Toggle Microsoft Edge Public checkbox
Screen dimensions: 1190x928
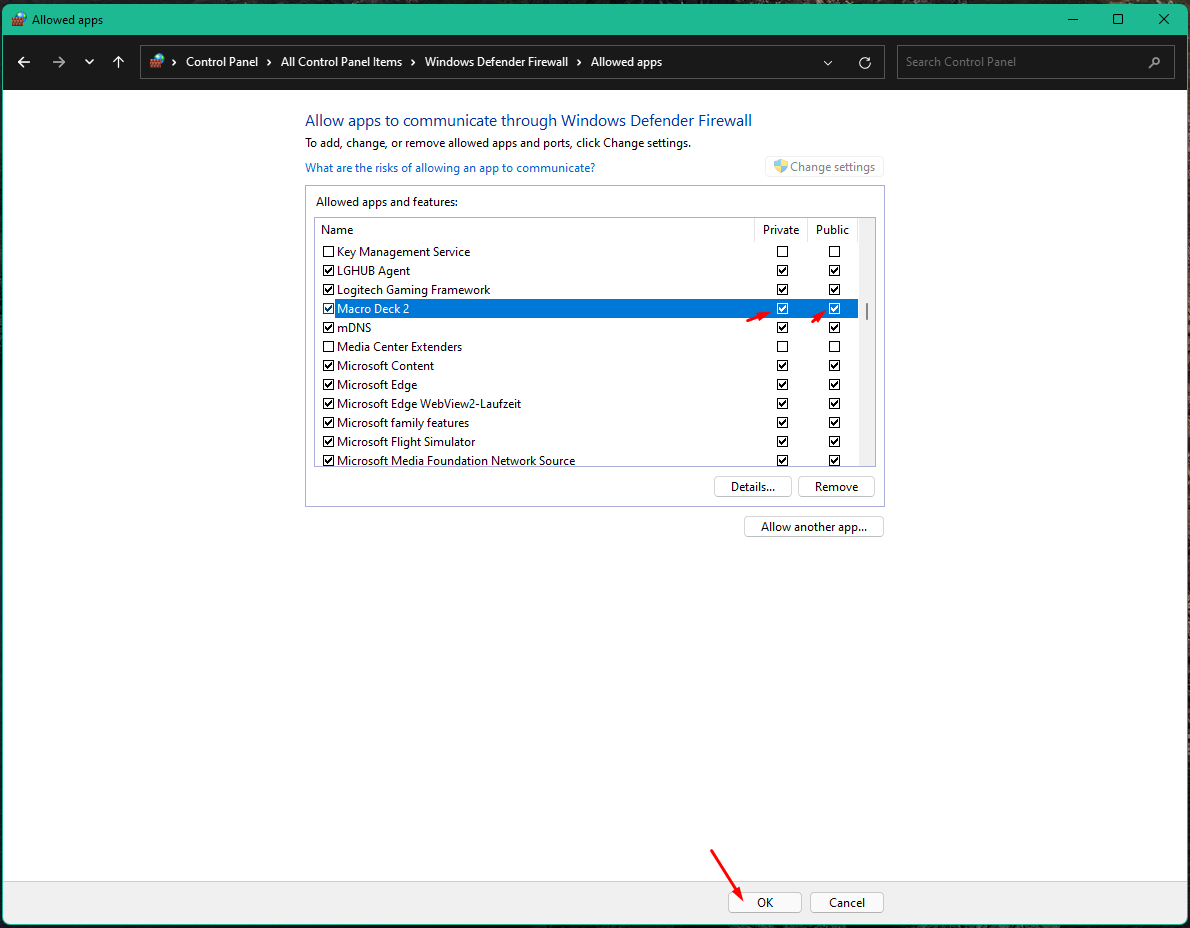pos(835,385)
